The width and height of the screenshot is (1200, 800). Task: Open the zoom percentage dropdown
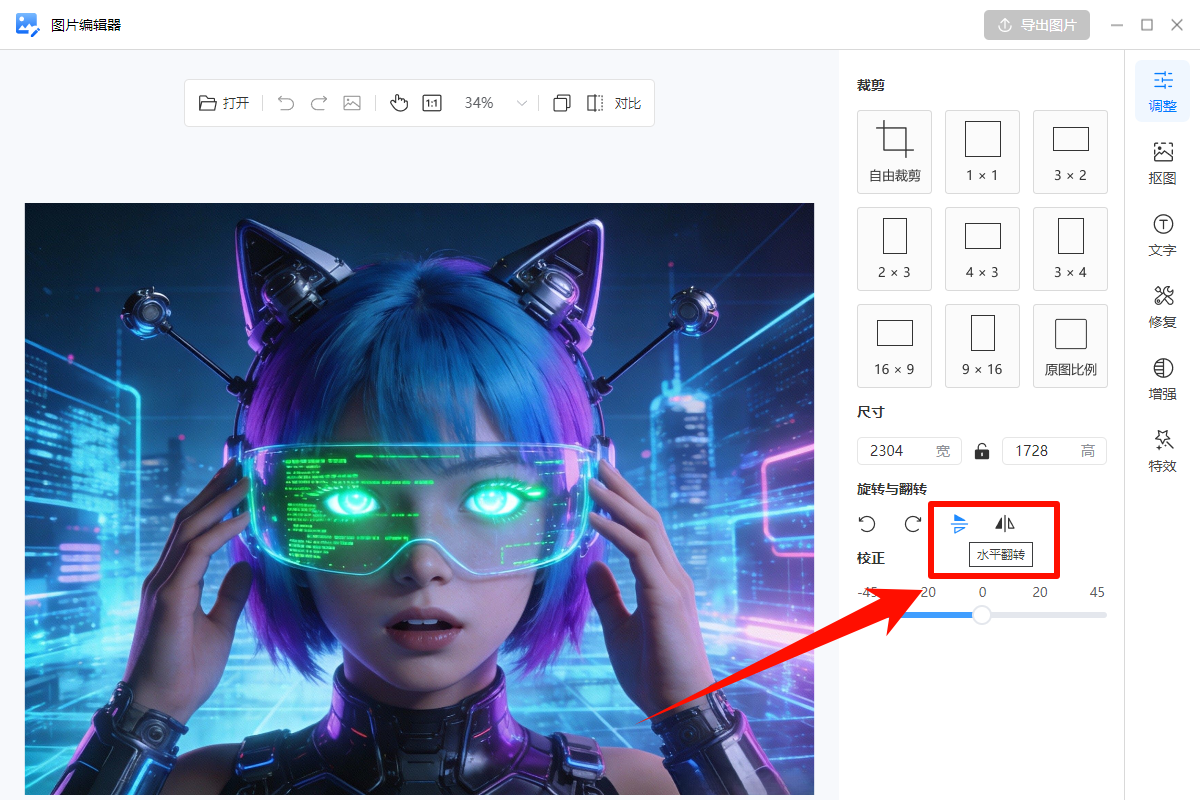[x=520, y=102]
